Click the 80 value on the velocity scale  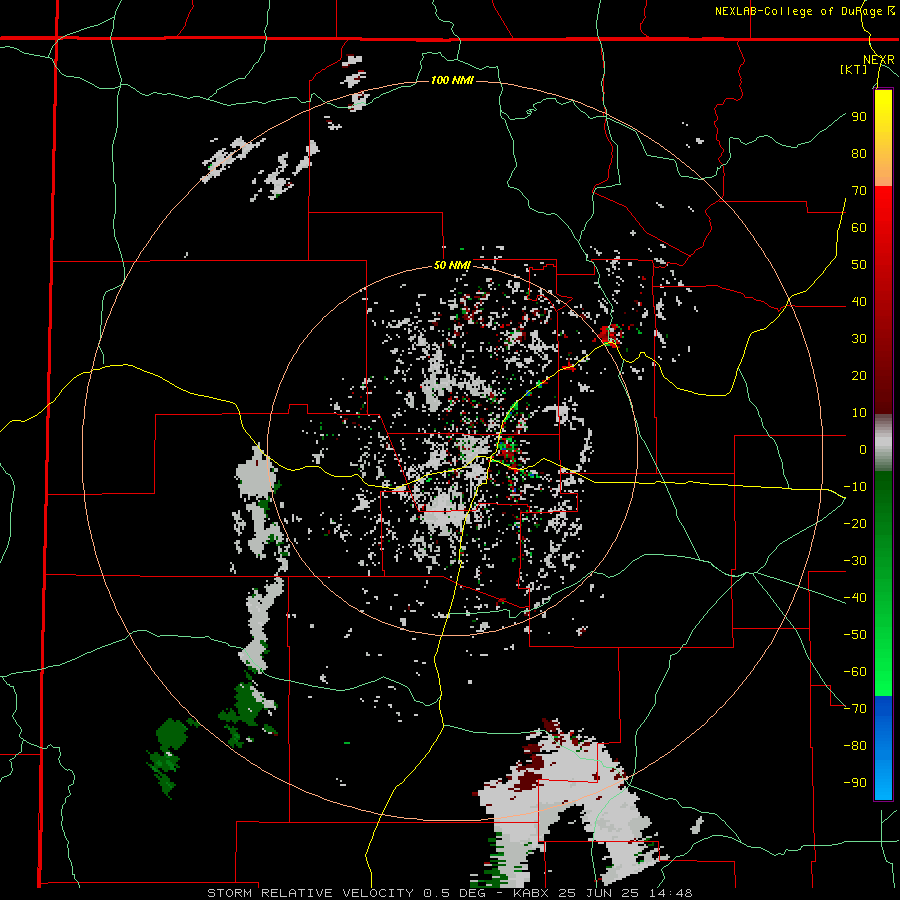pos(859,153)
